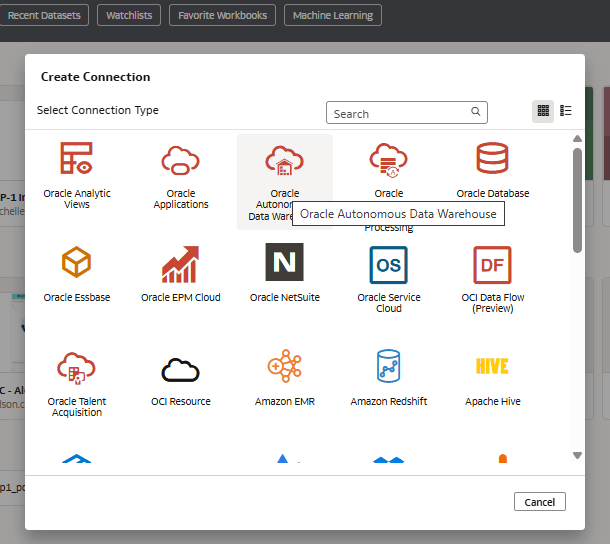Click the OCI Resource label

(181, 401)
